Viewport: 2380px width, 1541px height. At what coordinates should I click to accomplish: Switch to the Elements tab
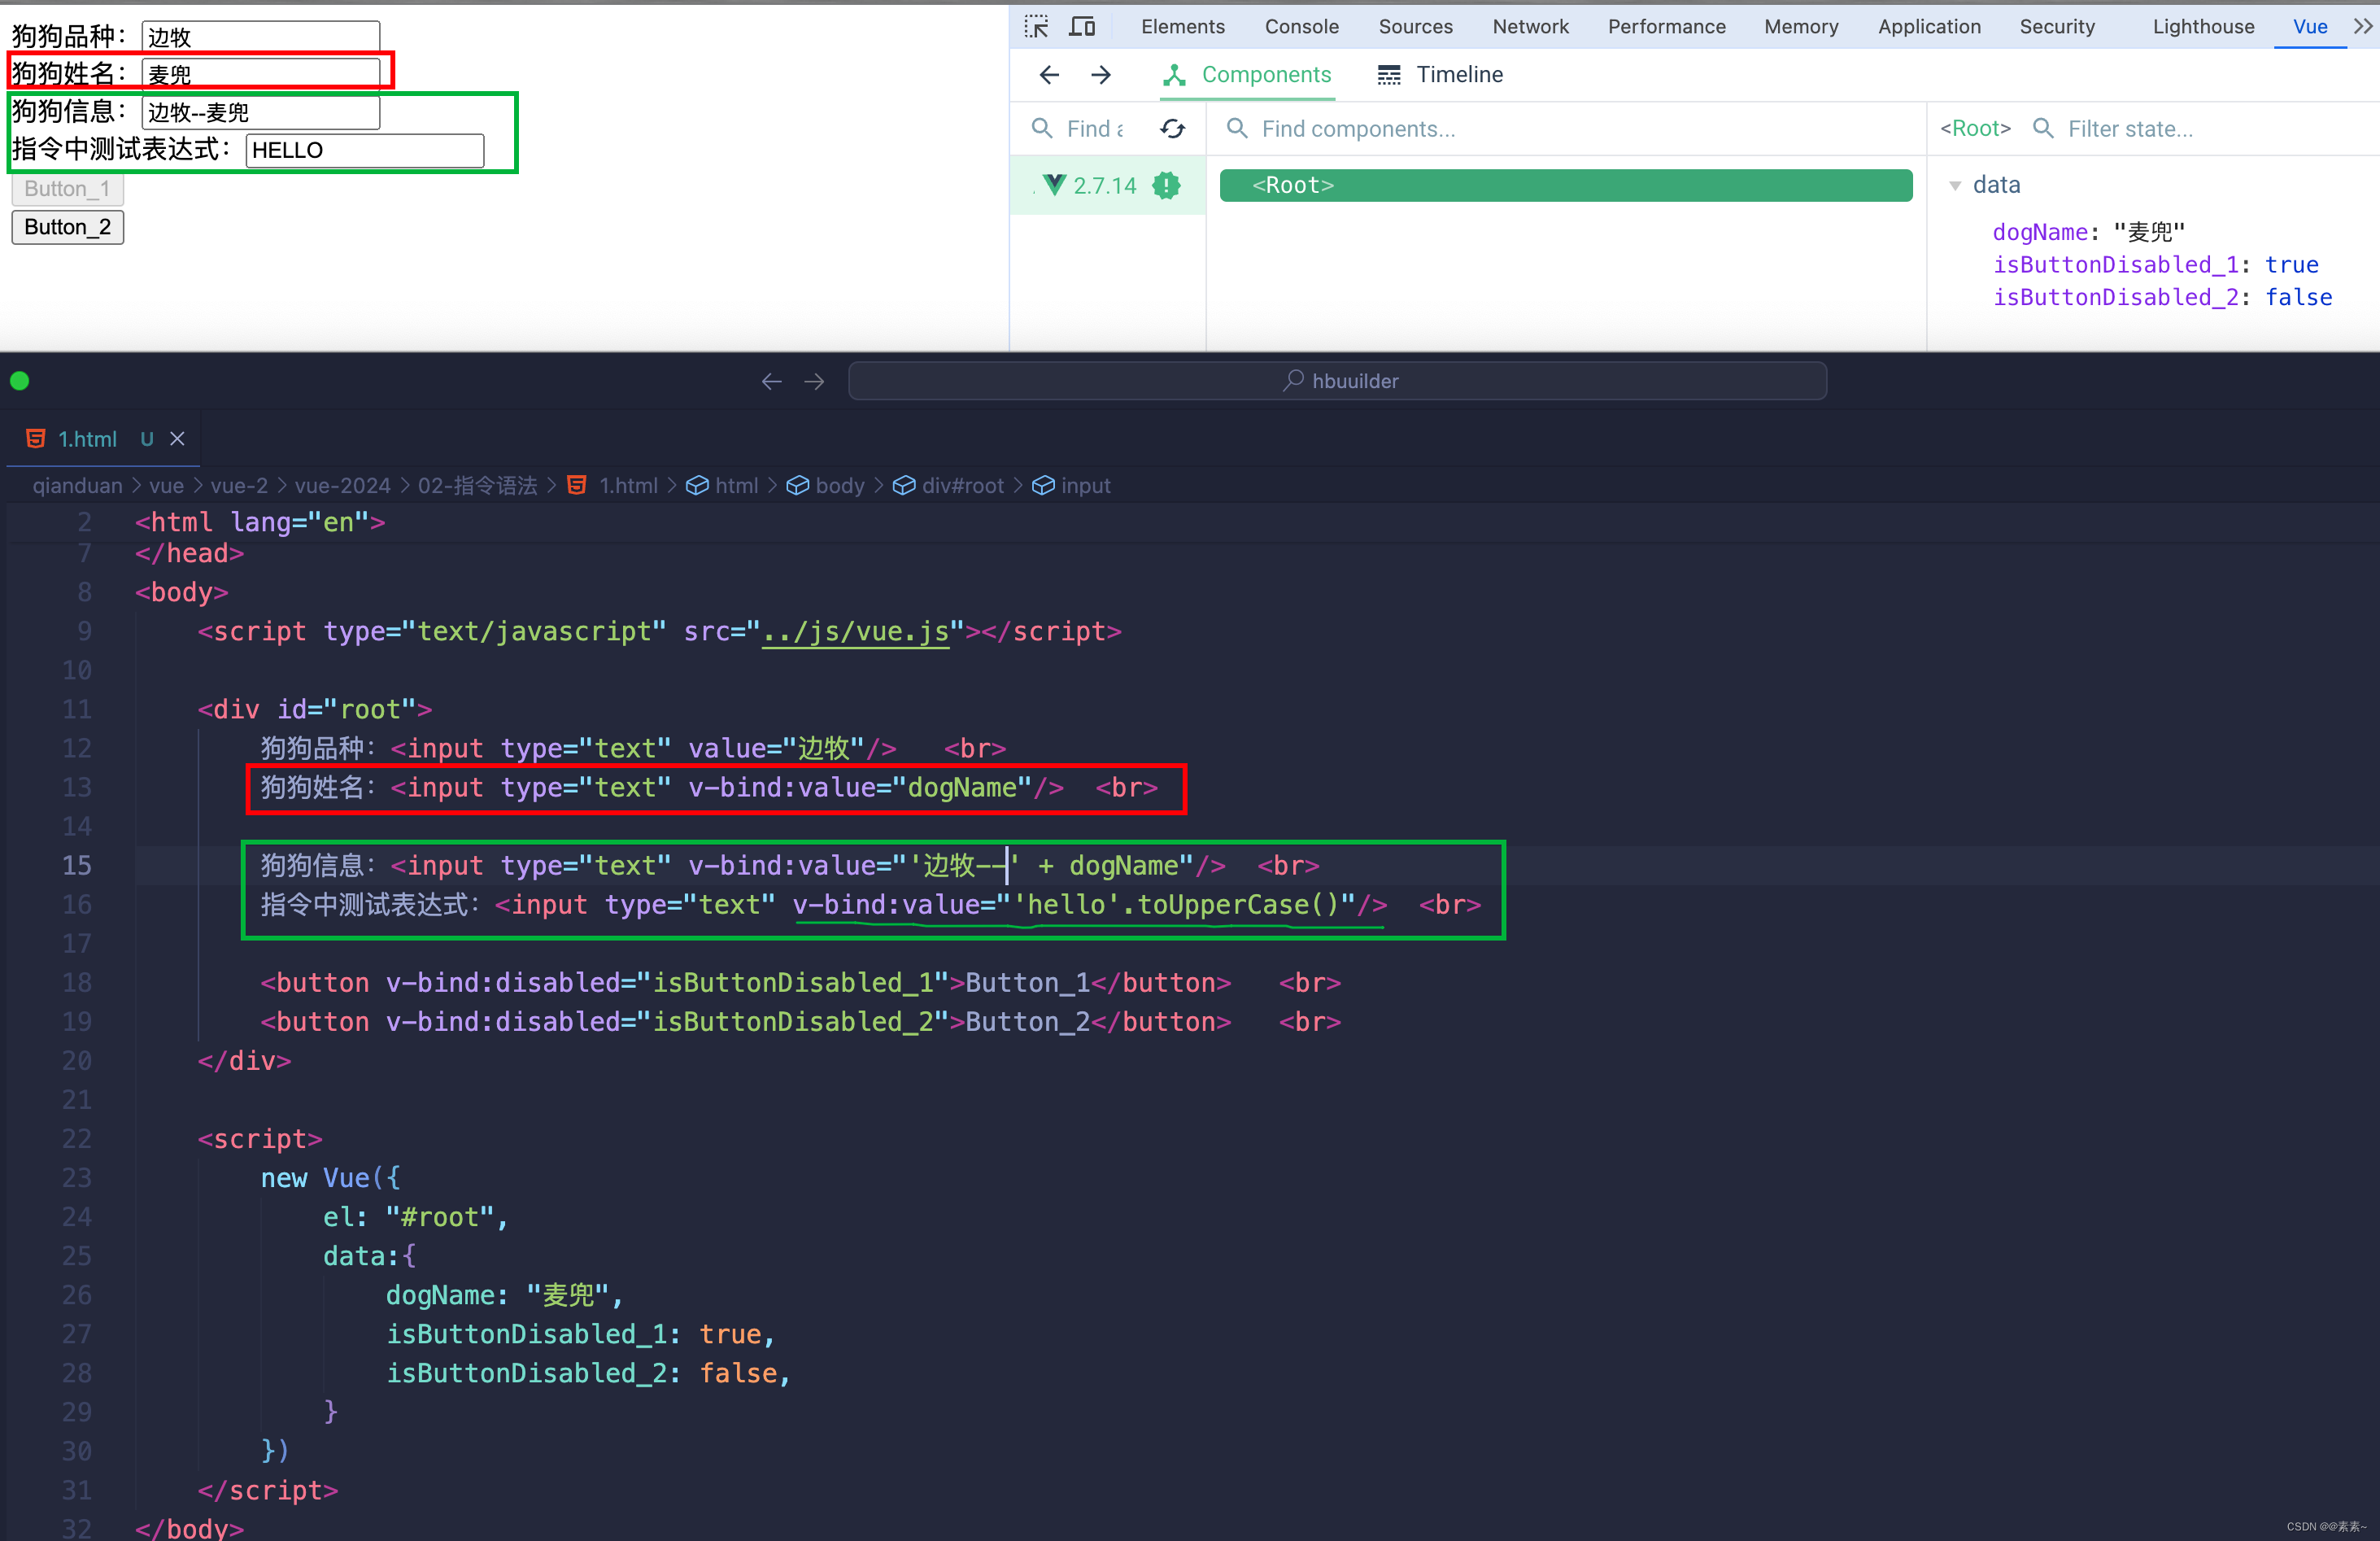click(x=1182, y=27)
